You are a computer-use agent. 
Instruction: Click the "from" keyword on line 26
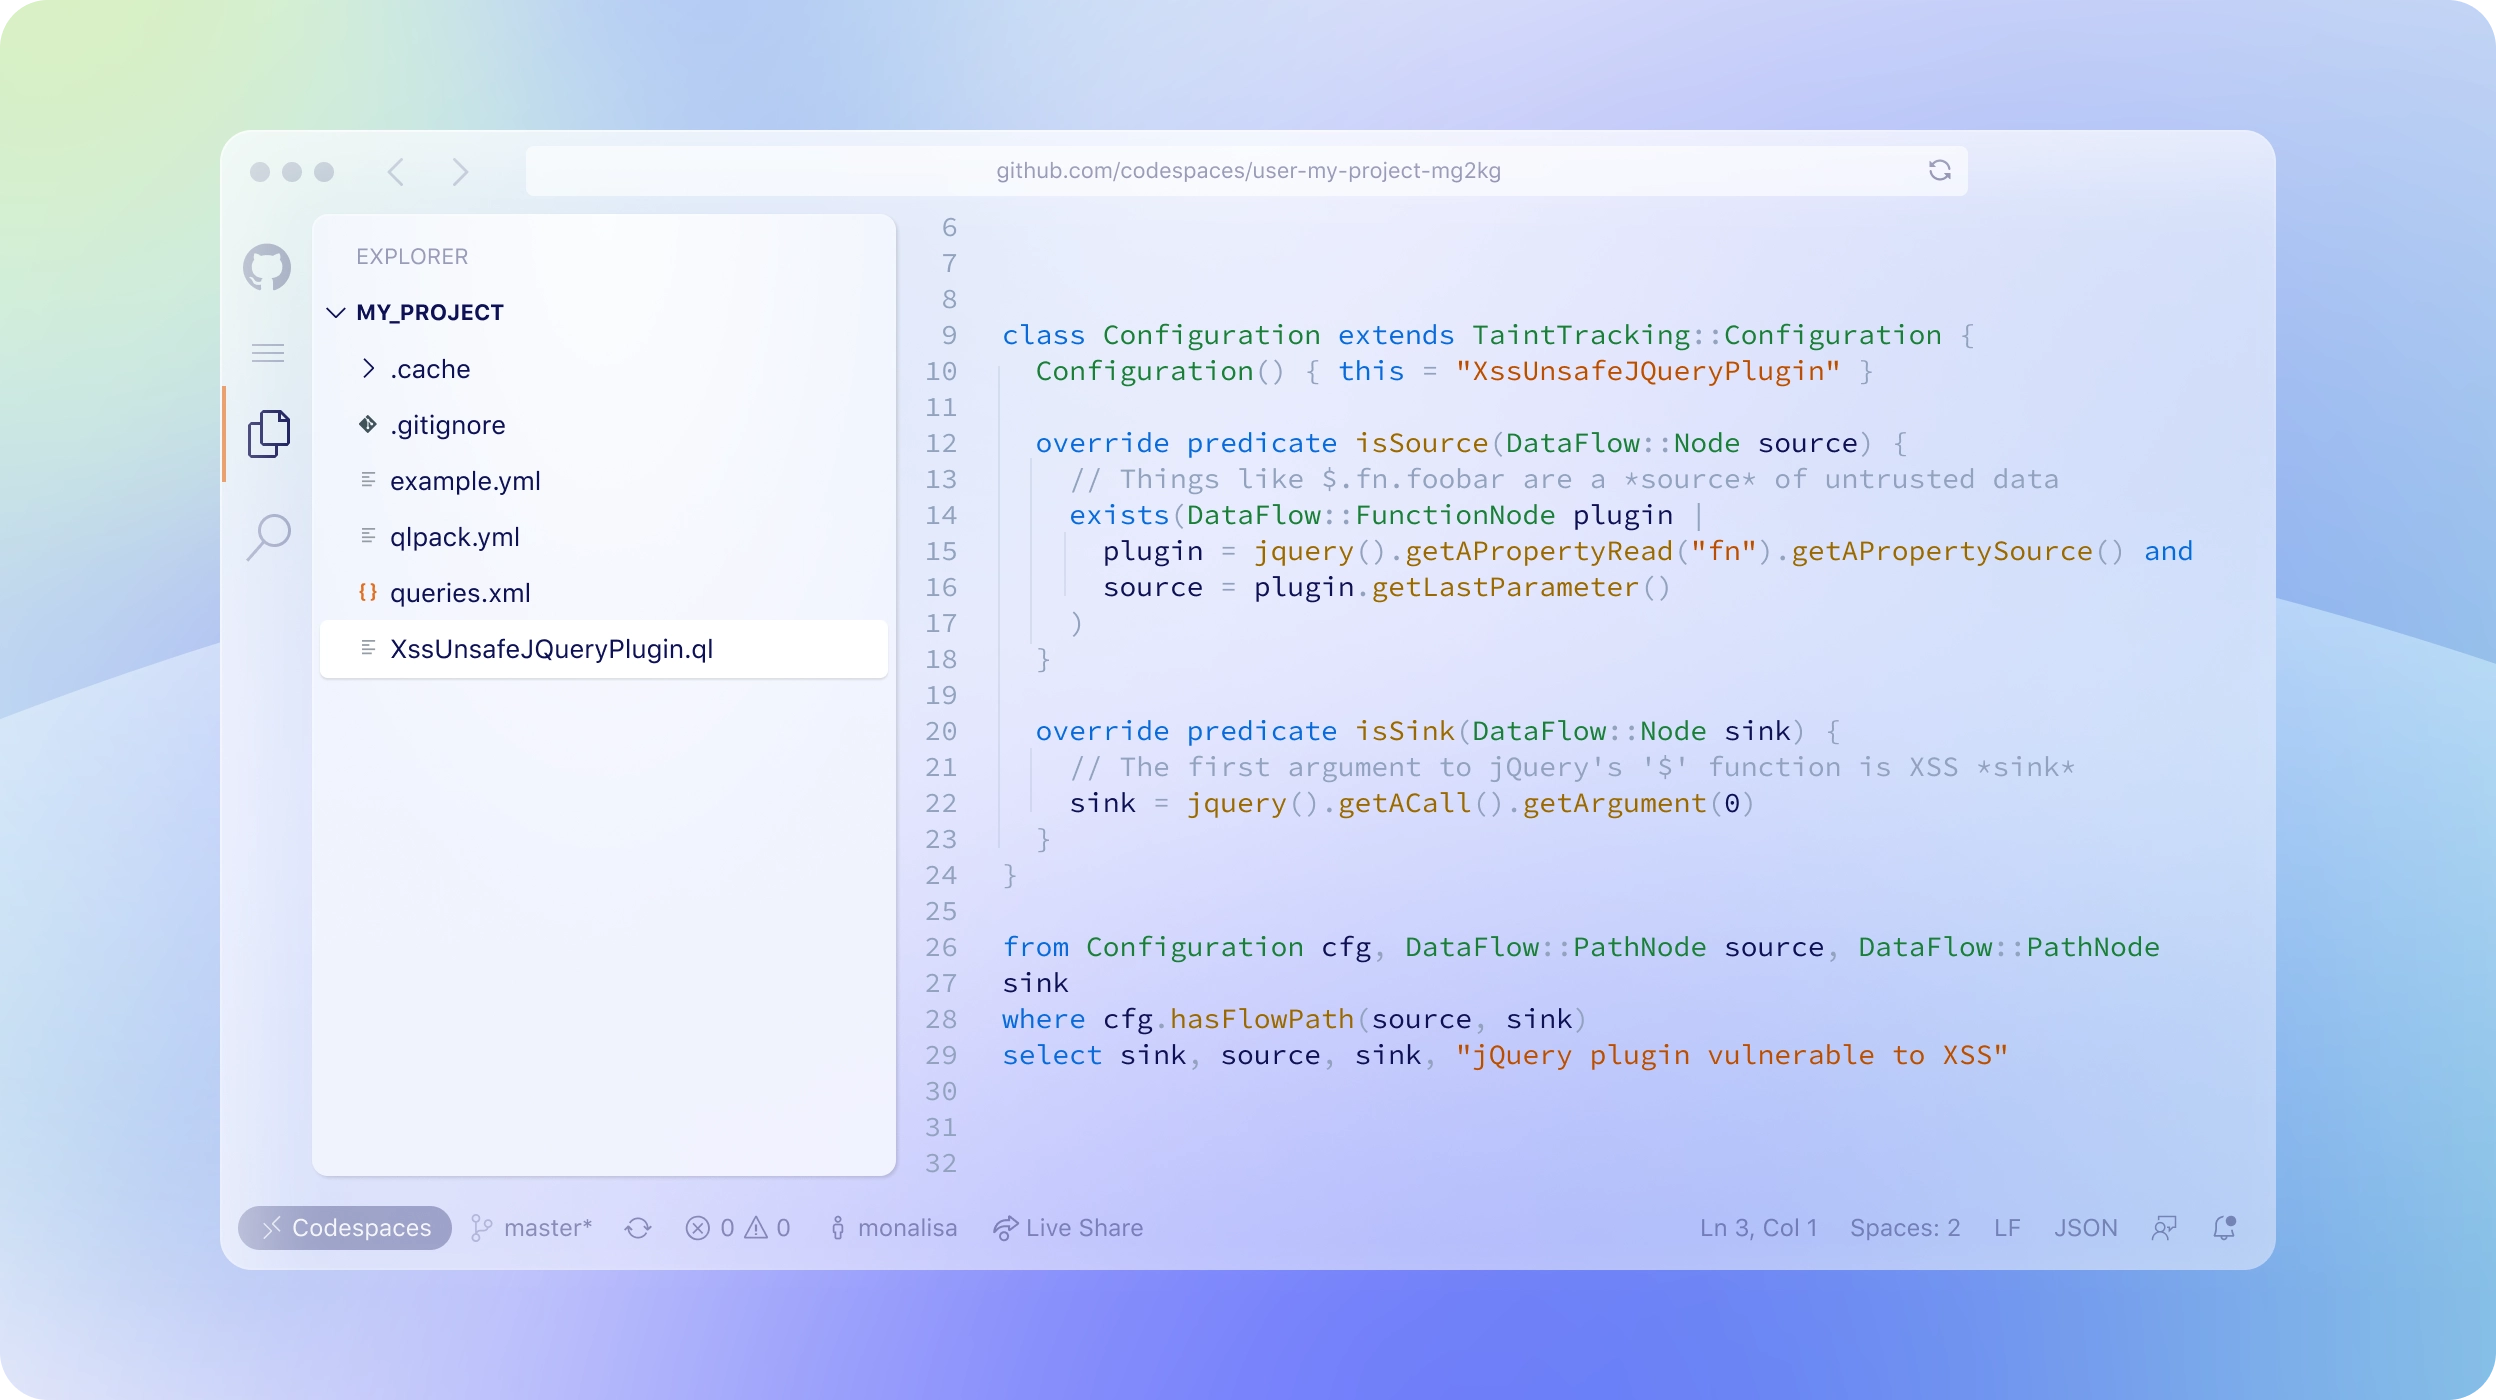point(1036,947)
